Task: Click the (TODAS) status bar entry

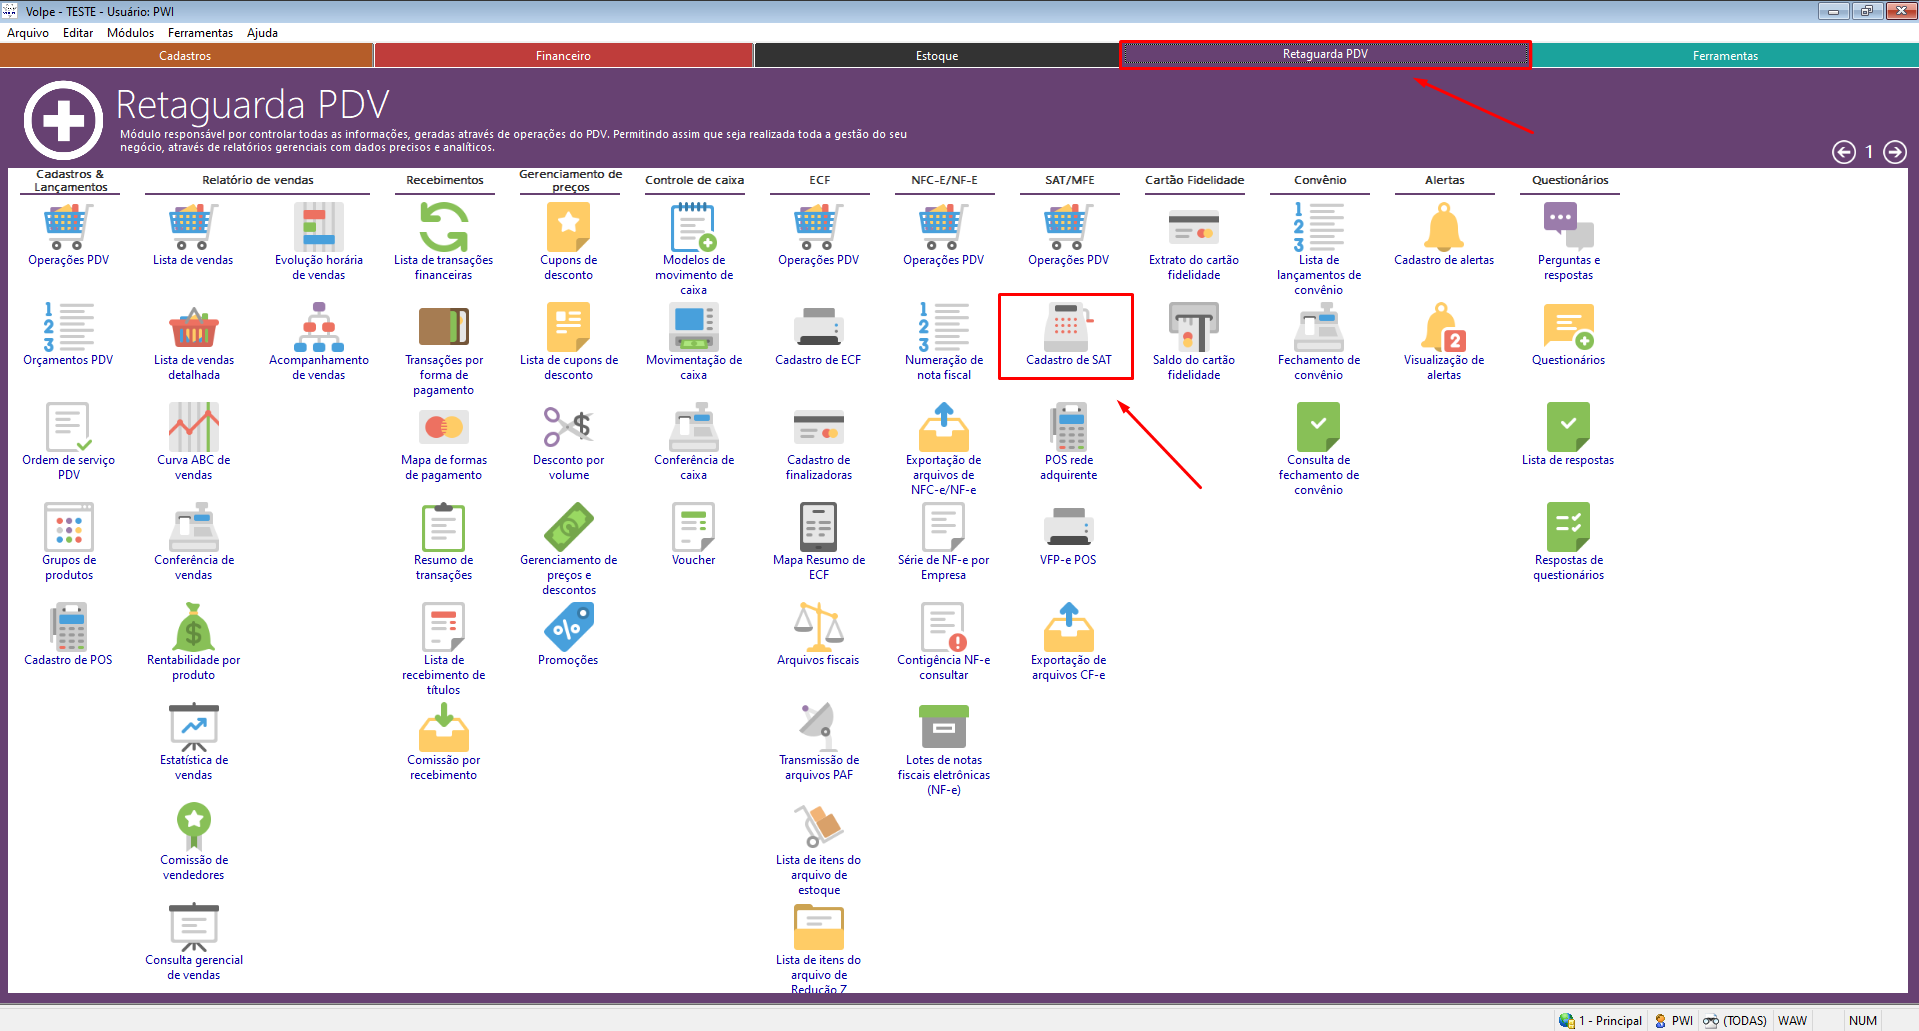Action: [1735, 1021]
